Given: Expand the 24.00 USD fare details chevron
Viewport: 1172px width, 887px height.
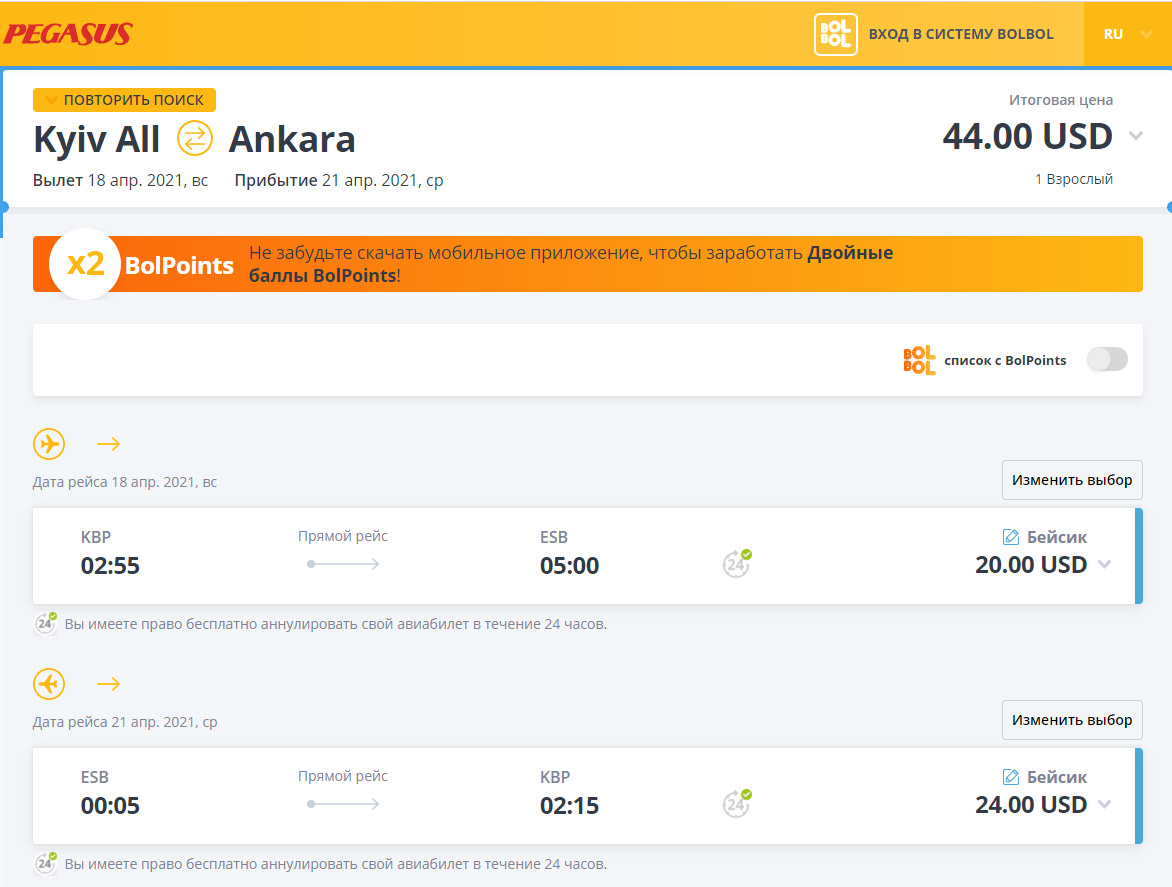Looking at the screenshot, I should [1104, 804].
